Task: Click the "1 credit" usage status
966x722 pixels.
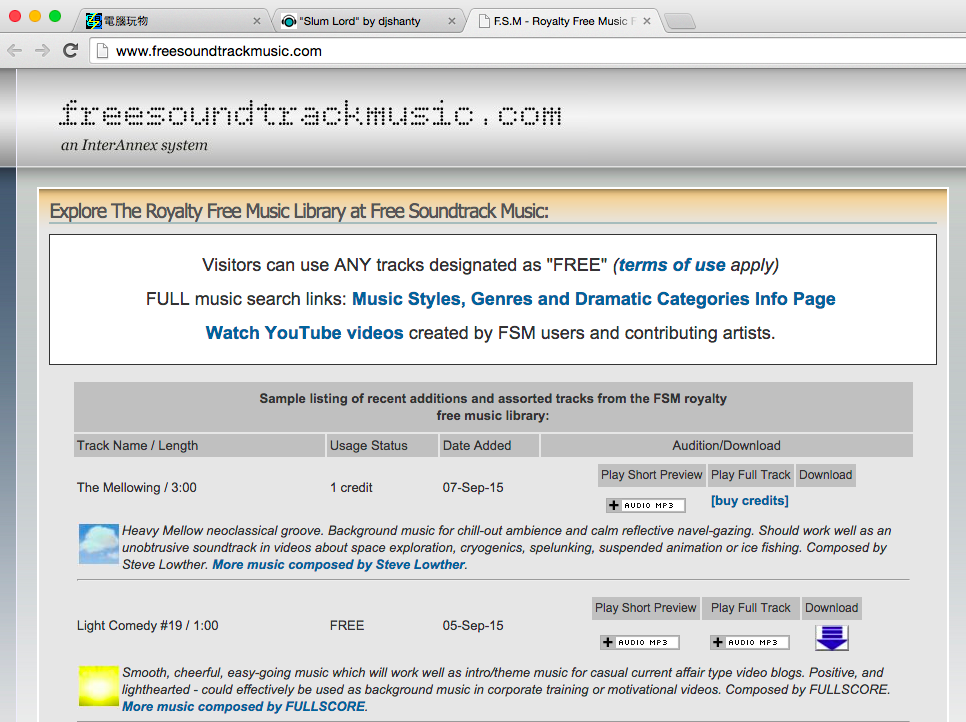Action: [x=351, y=487]
